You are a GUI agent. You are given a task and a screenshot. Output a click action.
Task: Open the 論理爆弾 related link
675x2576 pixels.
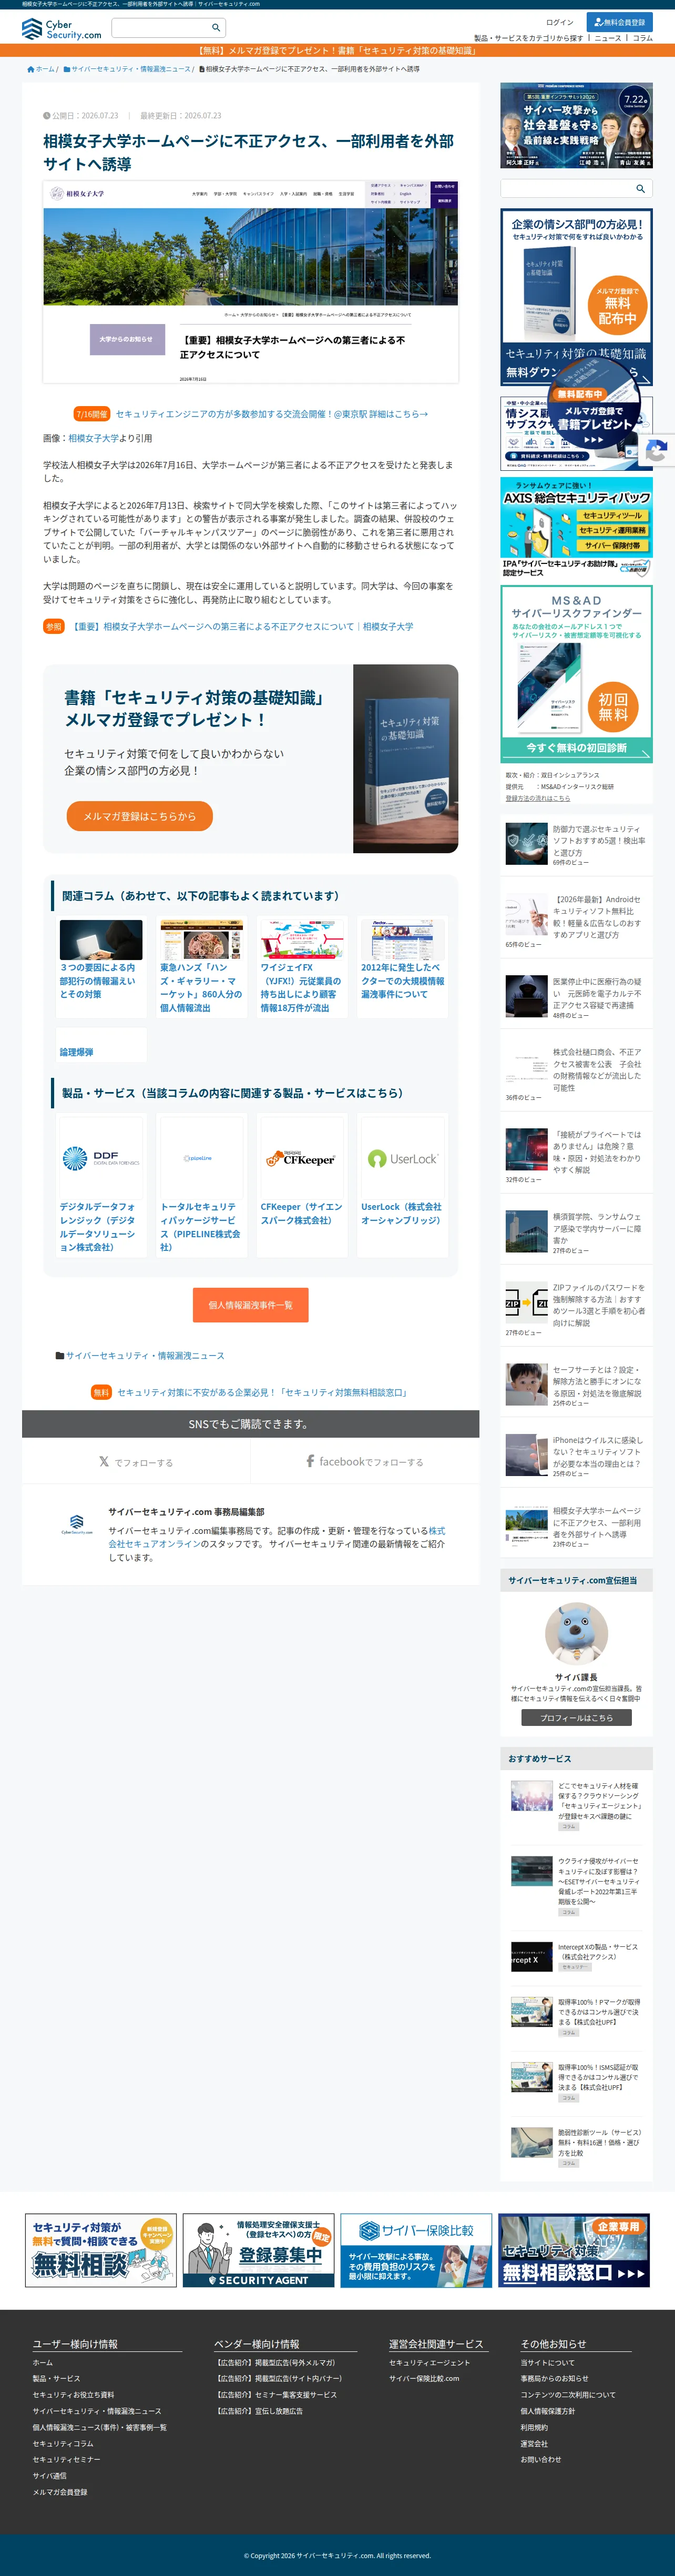[76, 1052]
